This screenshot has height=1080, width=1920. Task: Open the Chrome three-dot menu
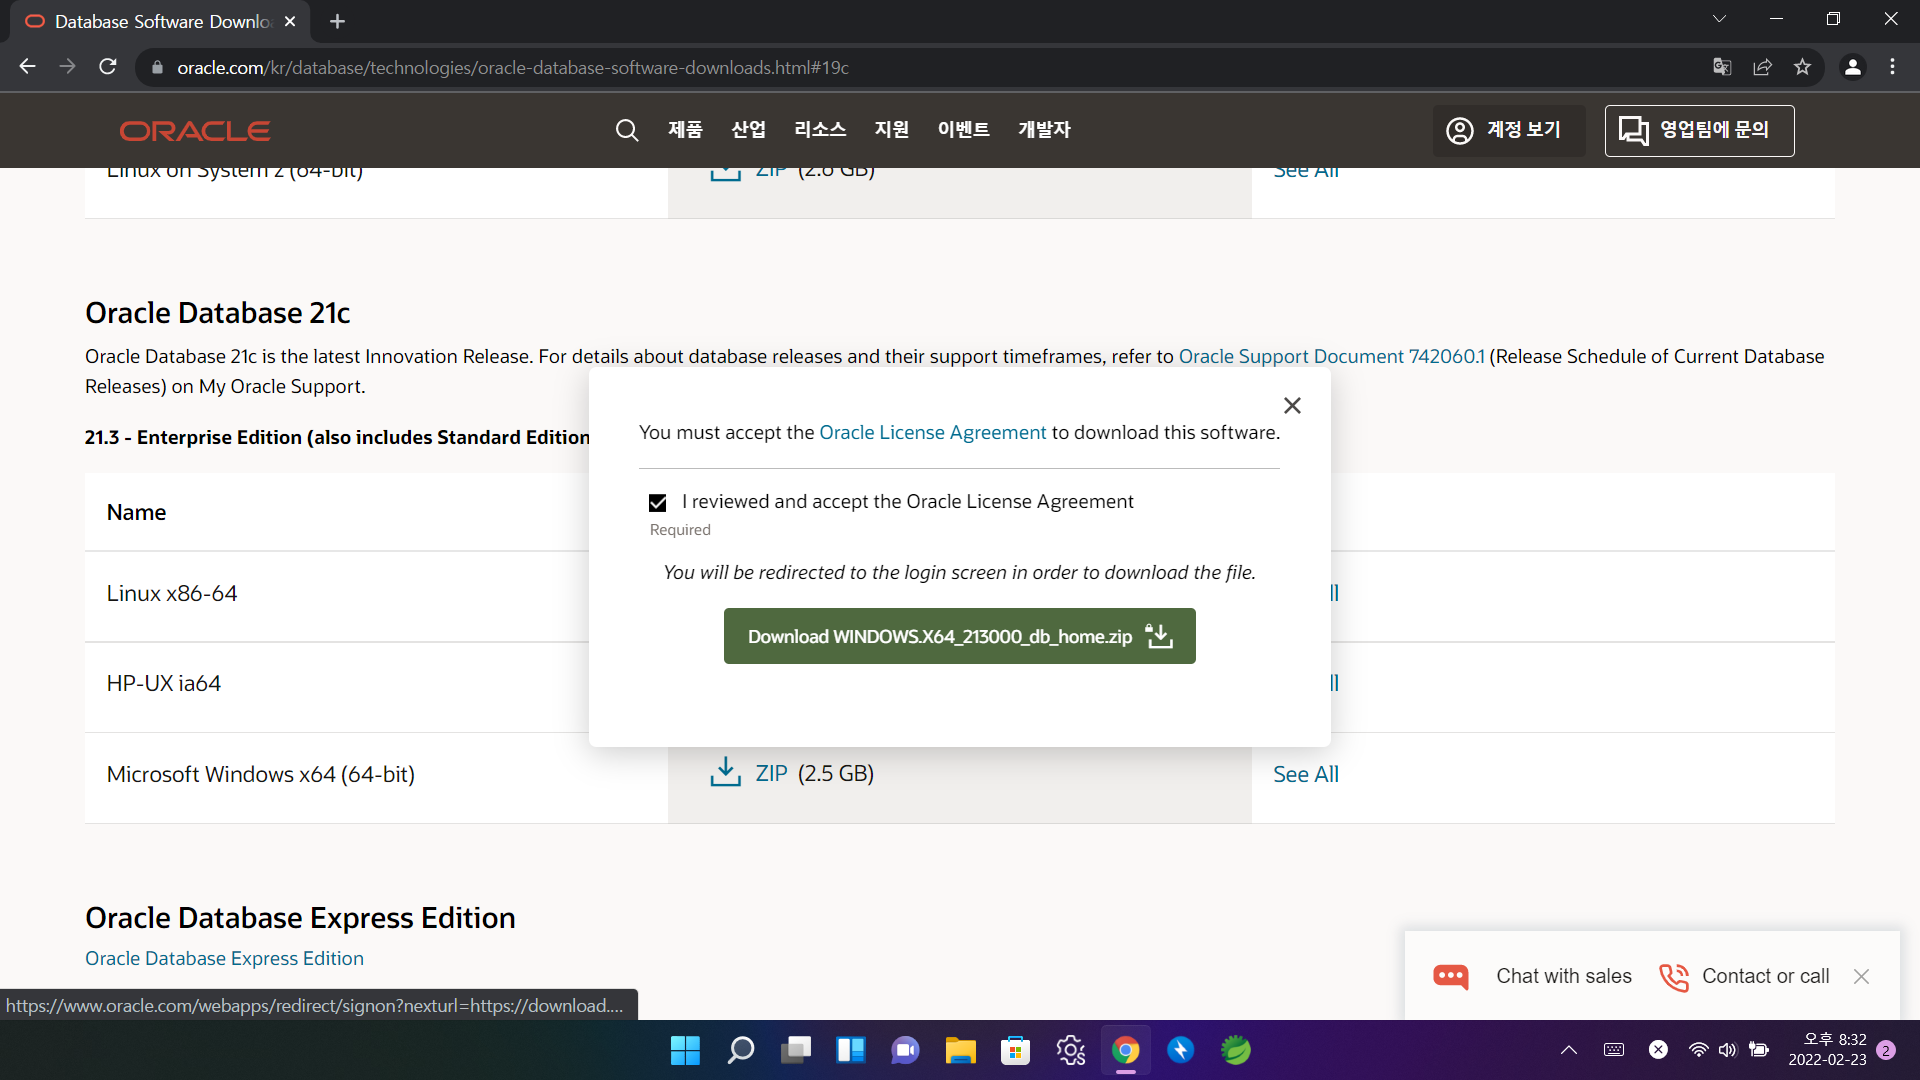coord(1892,67)
